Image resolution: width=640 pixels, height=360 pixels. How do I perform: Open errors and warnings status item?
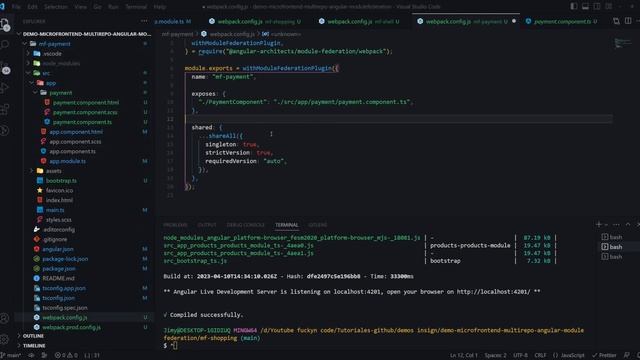66,356
